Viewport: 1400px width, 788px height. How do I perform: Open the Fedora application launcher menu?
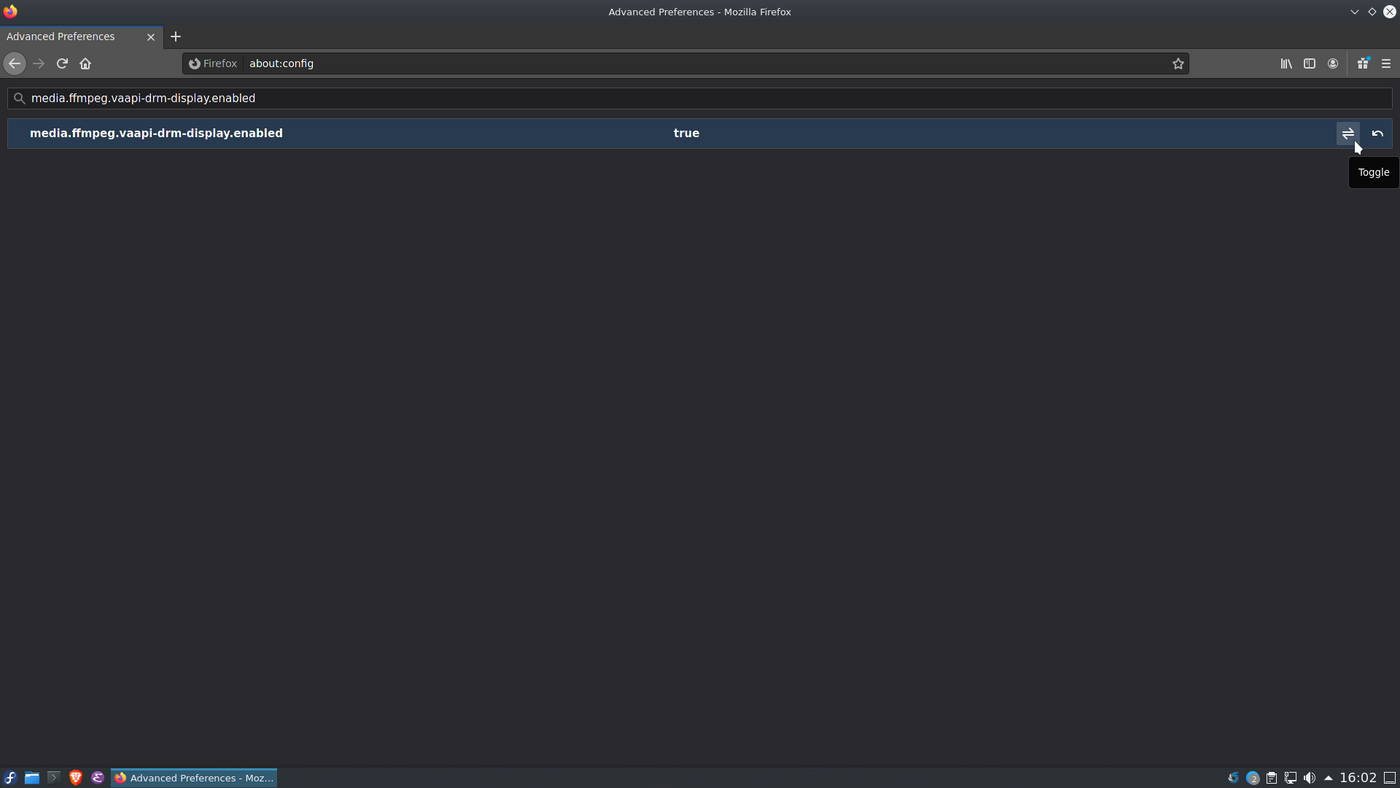pos(10,778)
